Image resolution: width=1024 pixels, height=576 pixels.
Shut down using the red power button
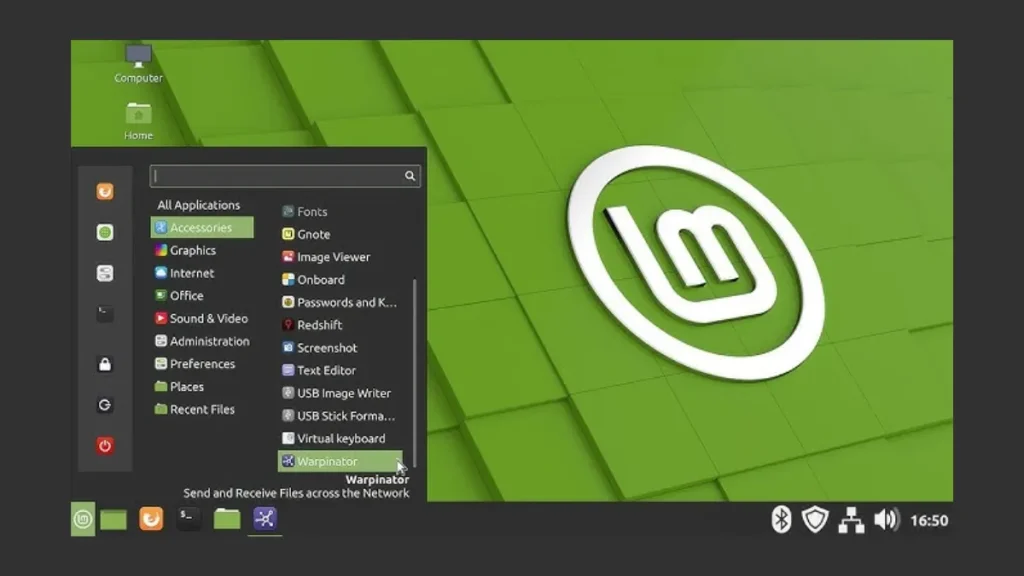coord(104,446)
